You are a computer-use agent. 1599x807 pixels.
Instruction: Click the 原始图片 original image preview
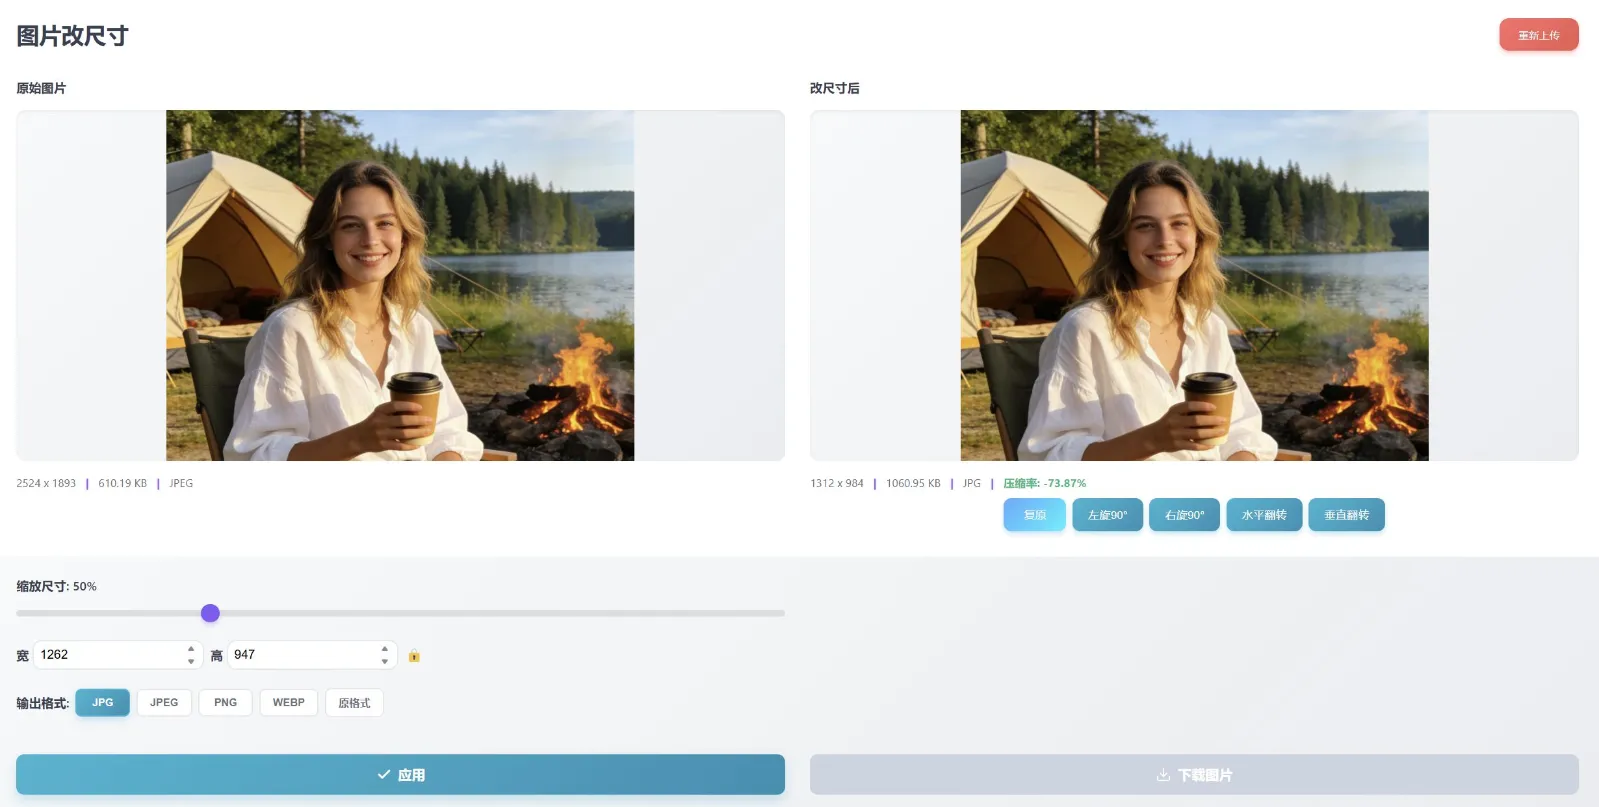pyautogui.click(x=400, y=285)
